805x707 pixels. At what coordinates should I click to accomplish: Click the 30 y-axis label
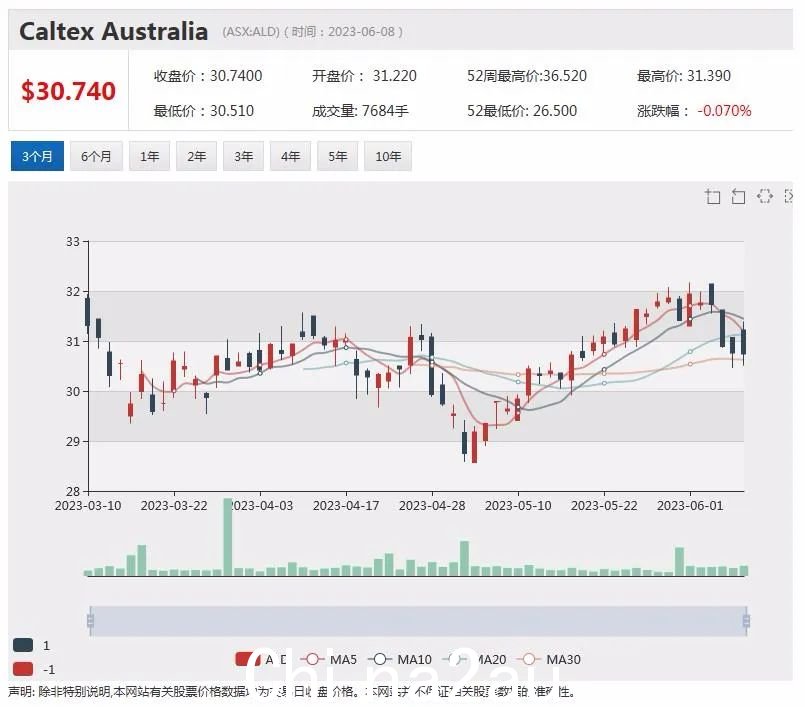click(73, 392)
